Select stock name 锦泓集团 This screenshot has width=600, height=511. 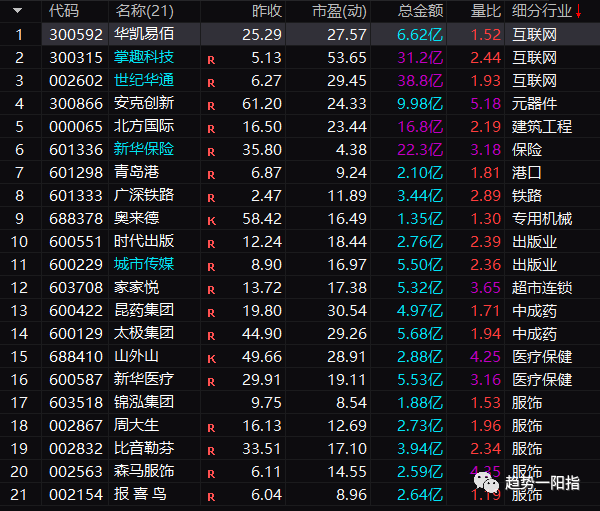click(x=144, y=402)
